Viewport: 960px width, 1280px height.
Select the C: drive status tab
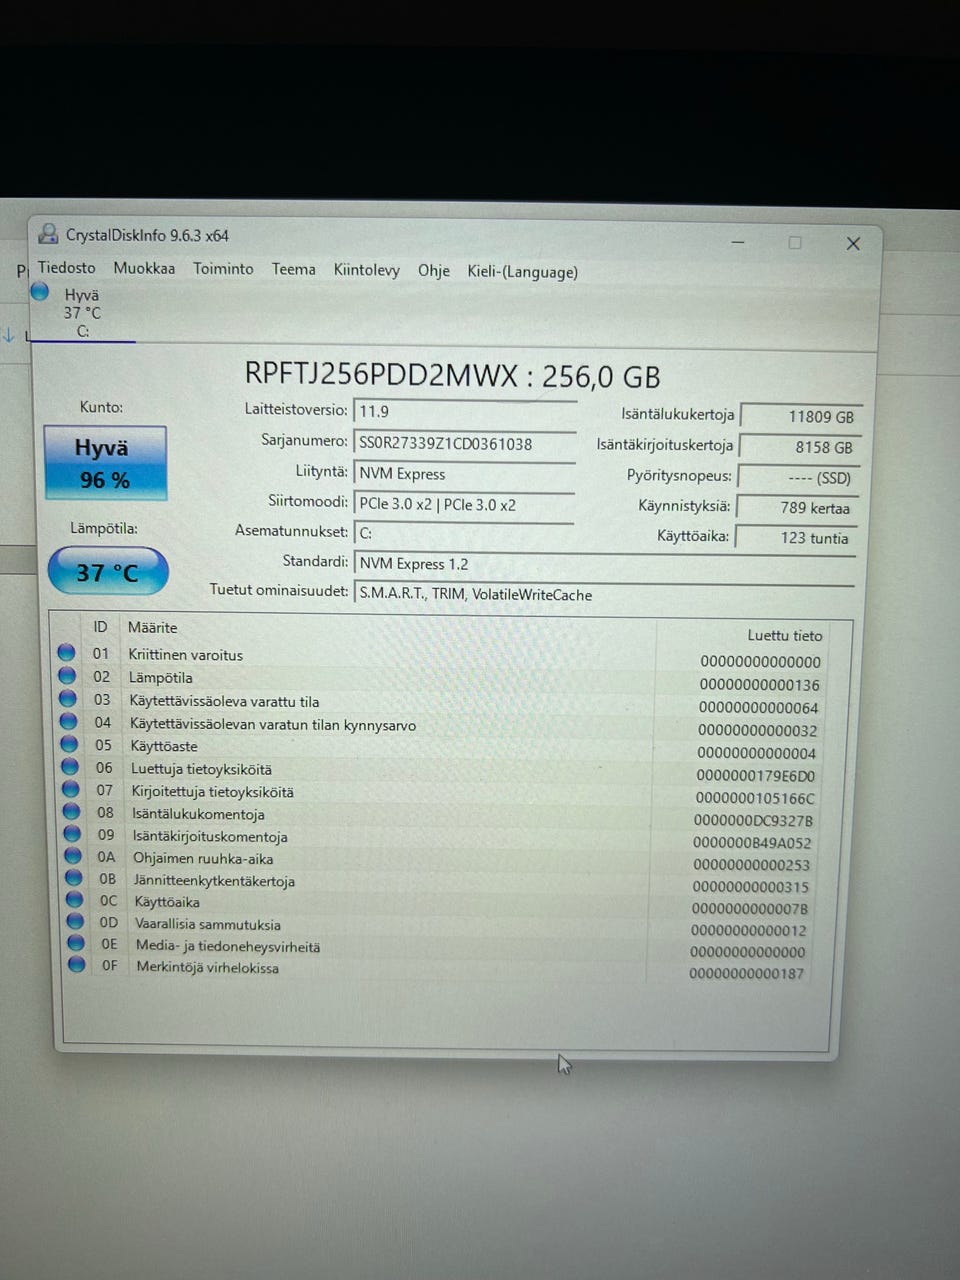82,313
